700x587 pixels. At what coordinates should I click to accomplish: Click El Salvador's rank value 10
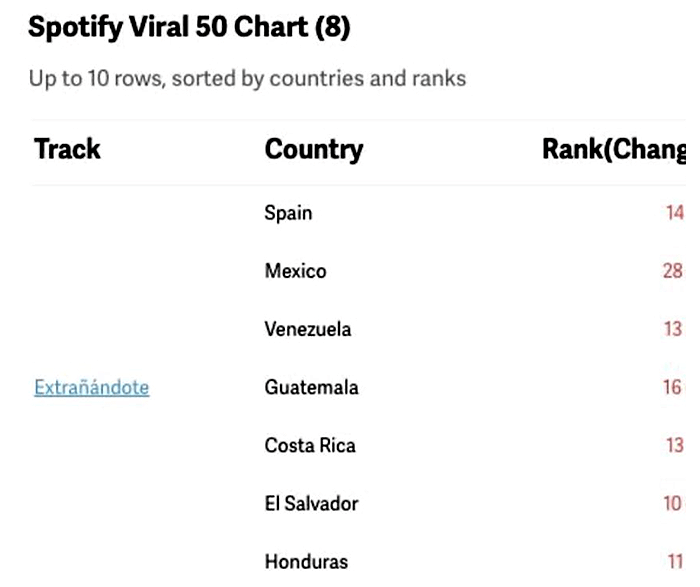(x=673, y=503)
